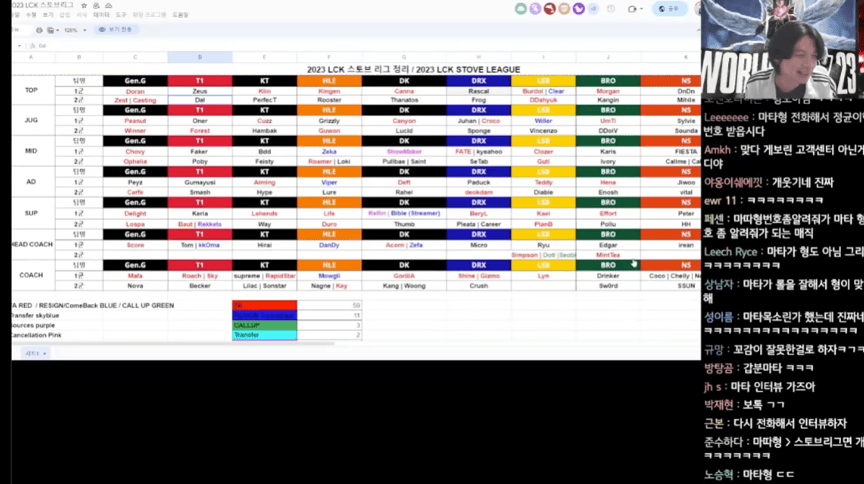Select the 'Bdd' cell
Screen dimensions: 864x484
[x=264, y=151]
